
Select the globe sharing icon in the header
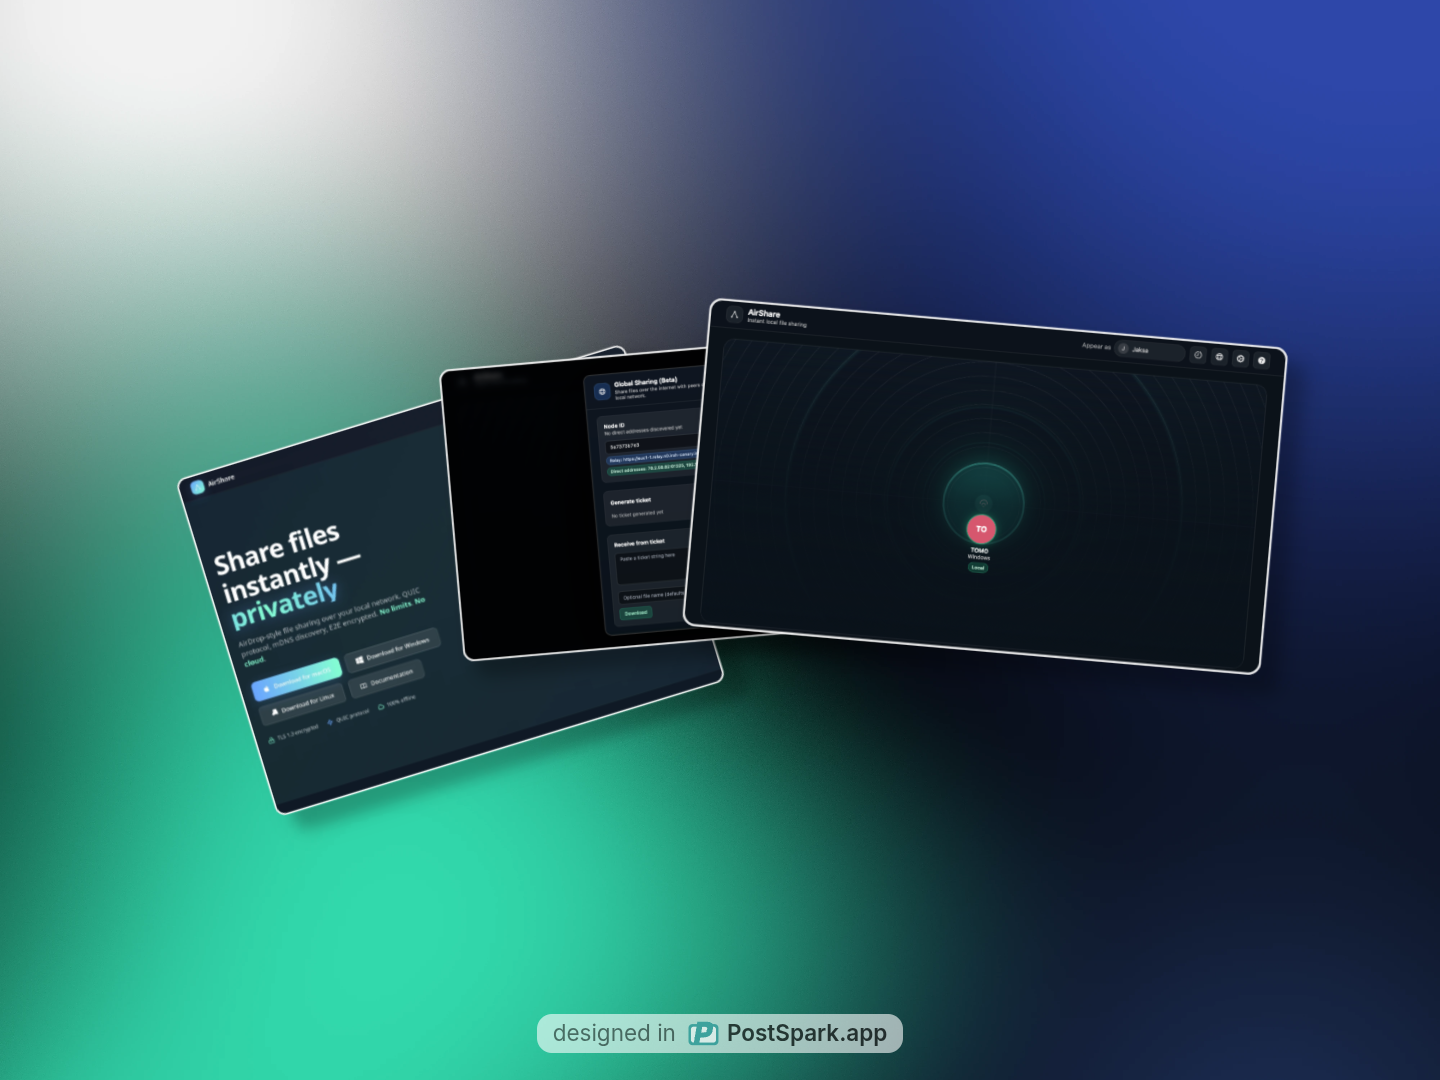click(x=1219, y=357)
